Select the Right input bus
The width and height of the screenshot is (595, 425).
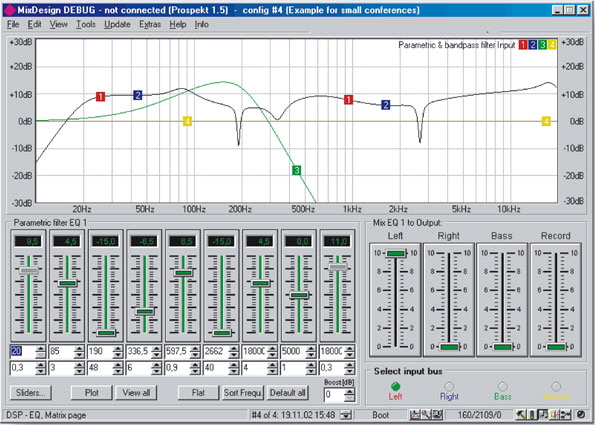[449, 387]
